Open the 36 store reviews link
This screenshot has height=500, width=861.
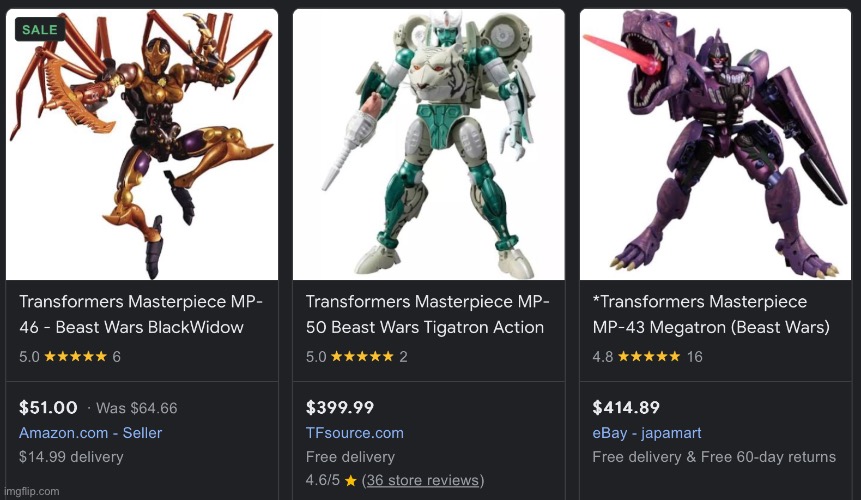[423, 481]
